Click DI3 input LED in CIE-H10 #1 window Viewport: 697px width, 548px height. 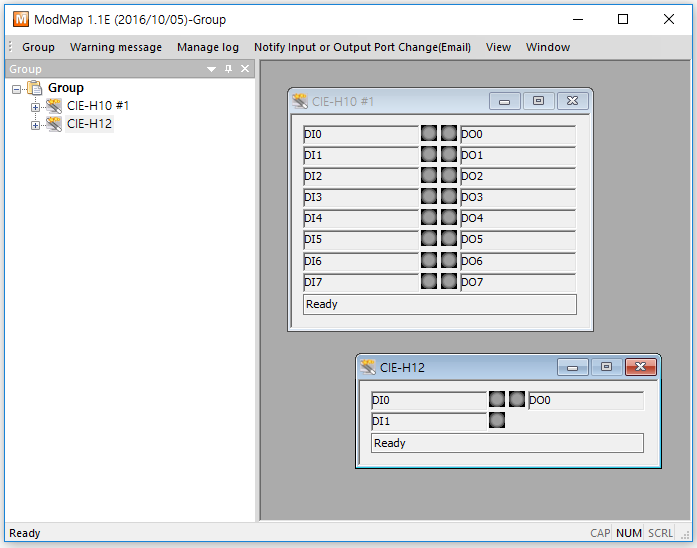[x=429, y=196]
